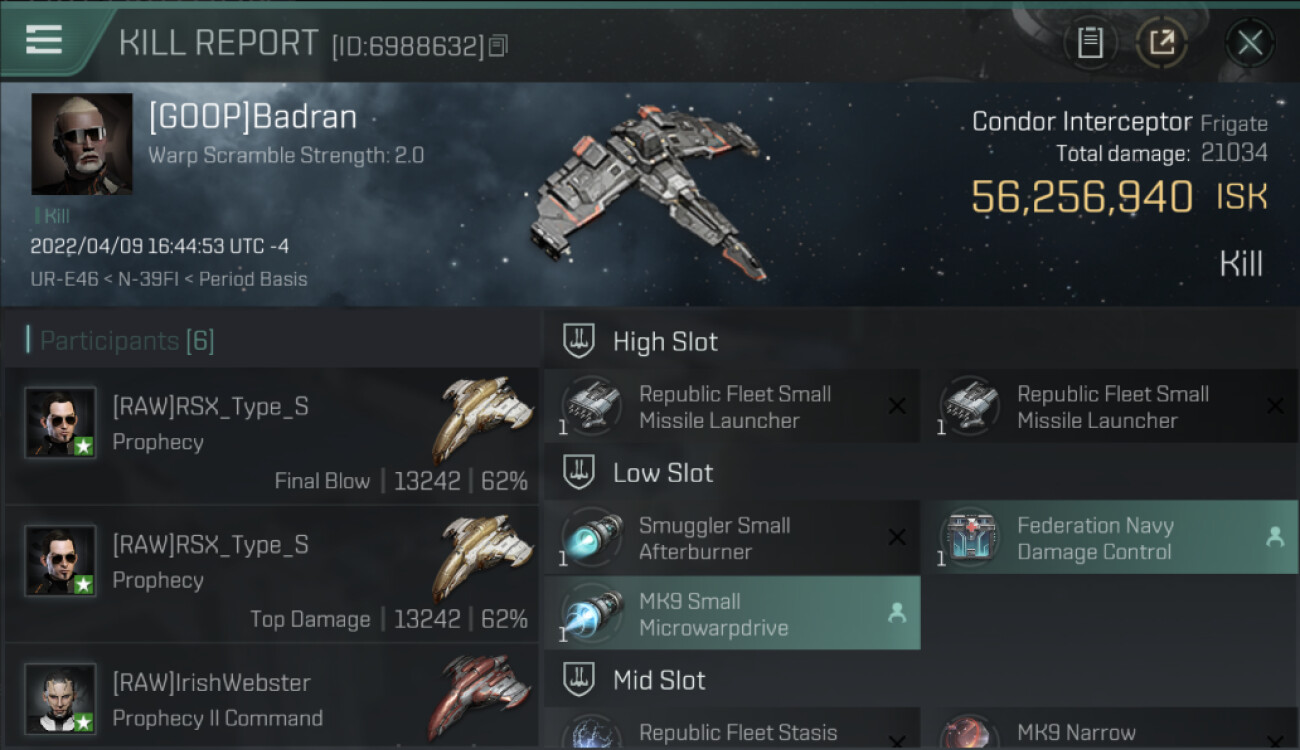Open the hamburger menu button
Screen dimensions: 1300x750
click(x=44, y=40)
